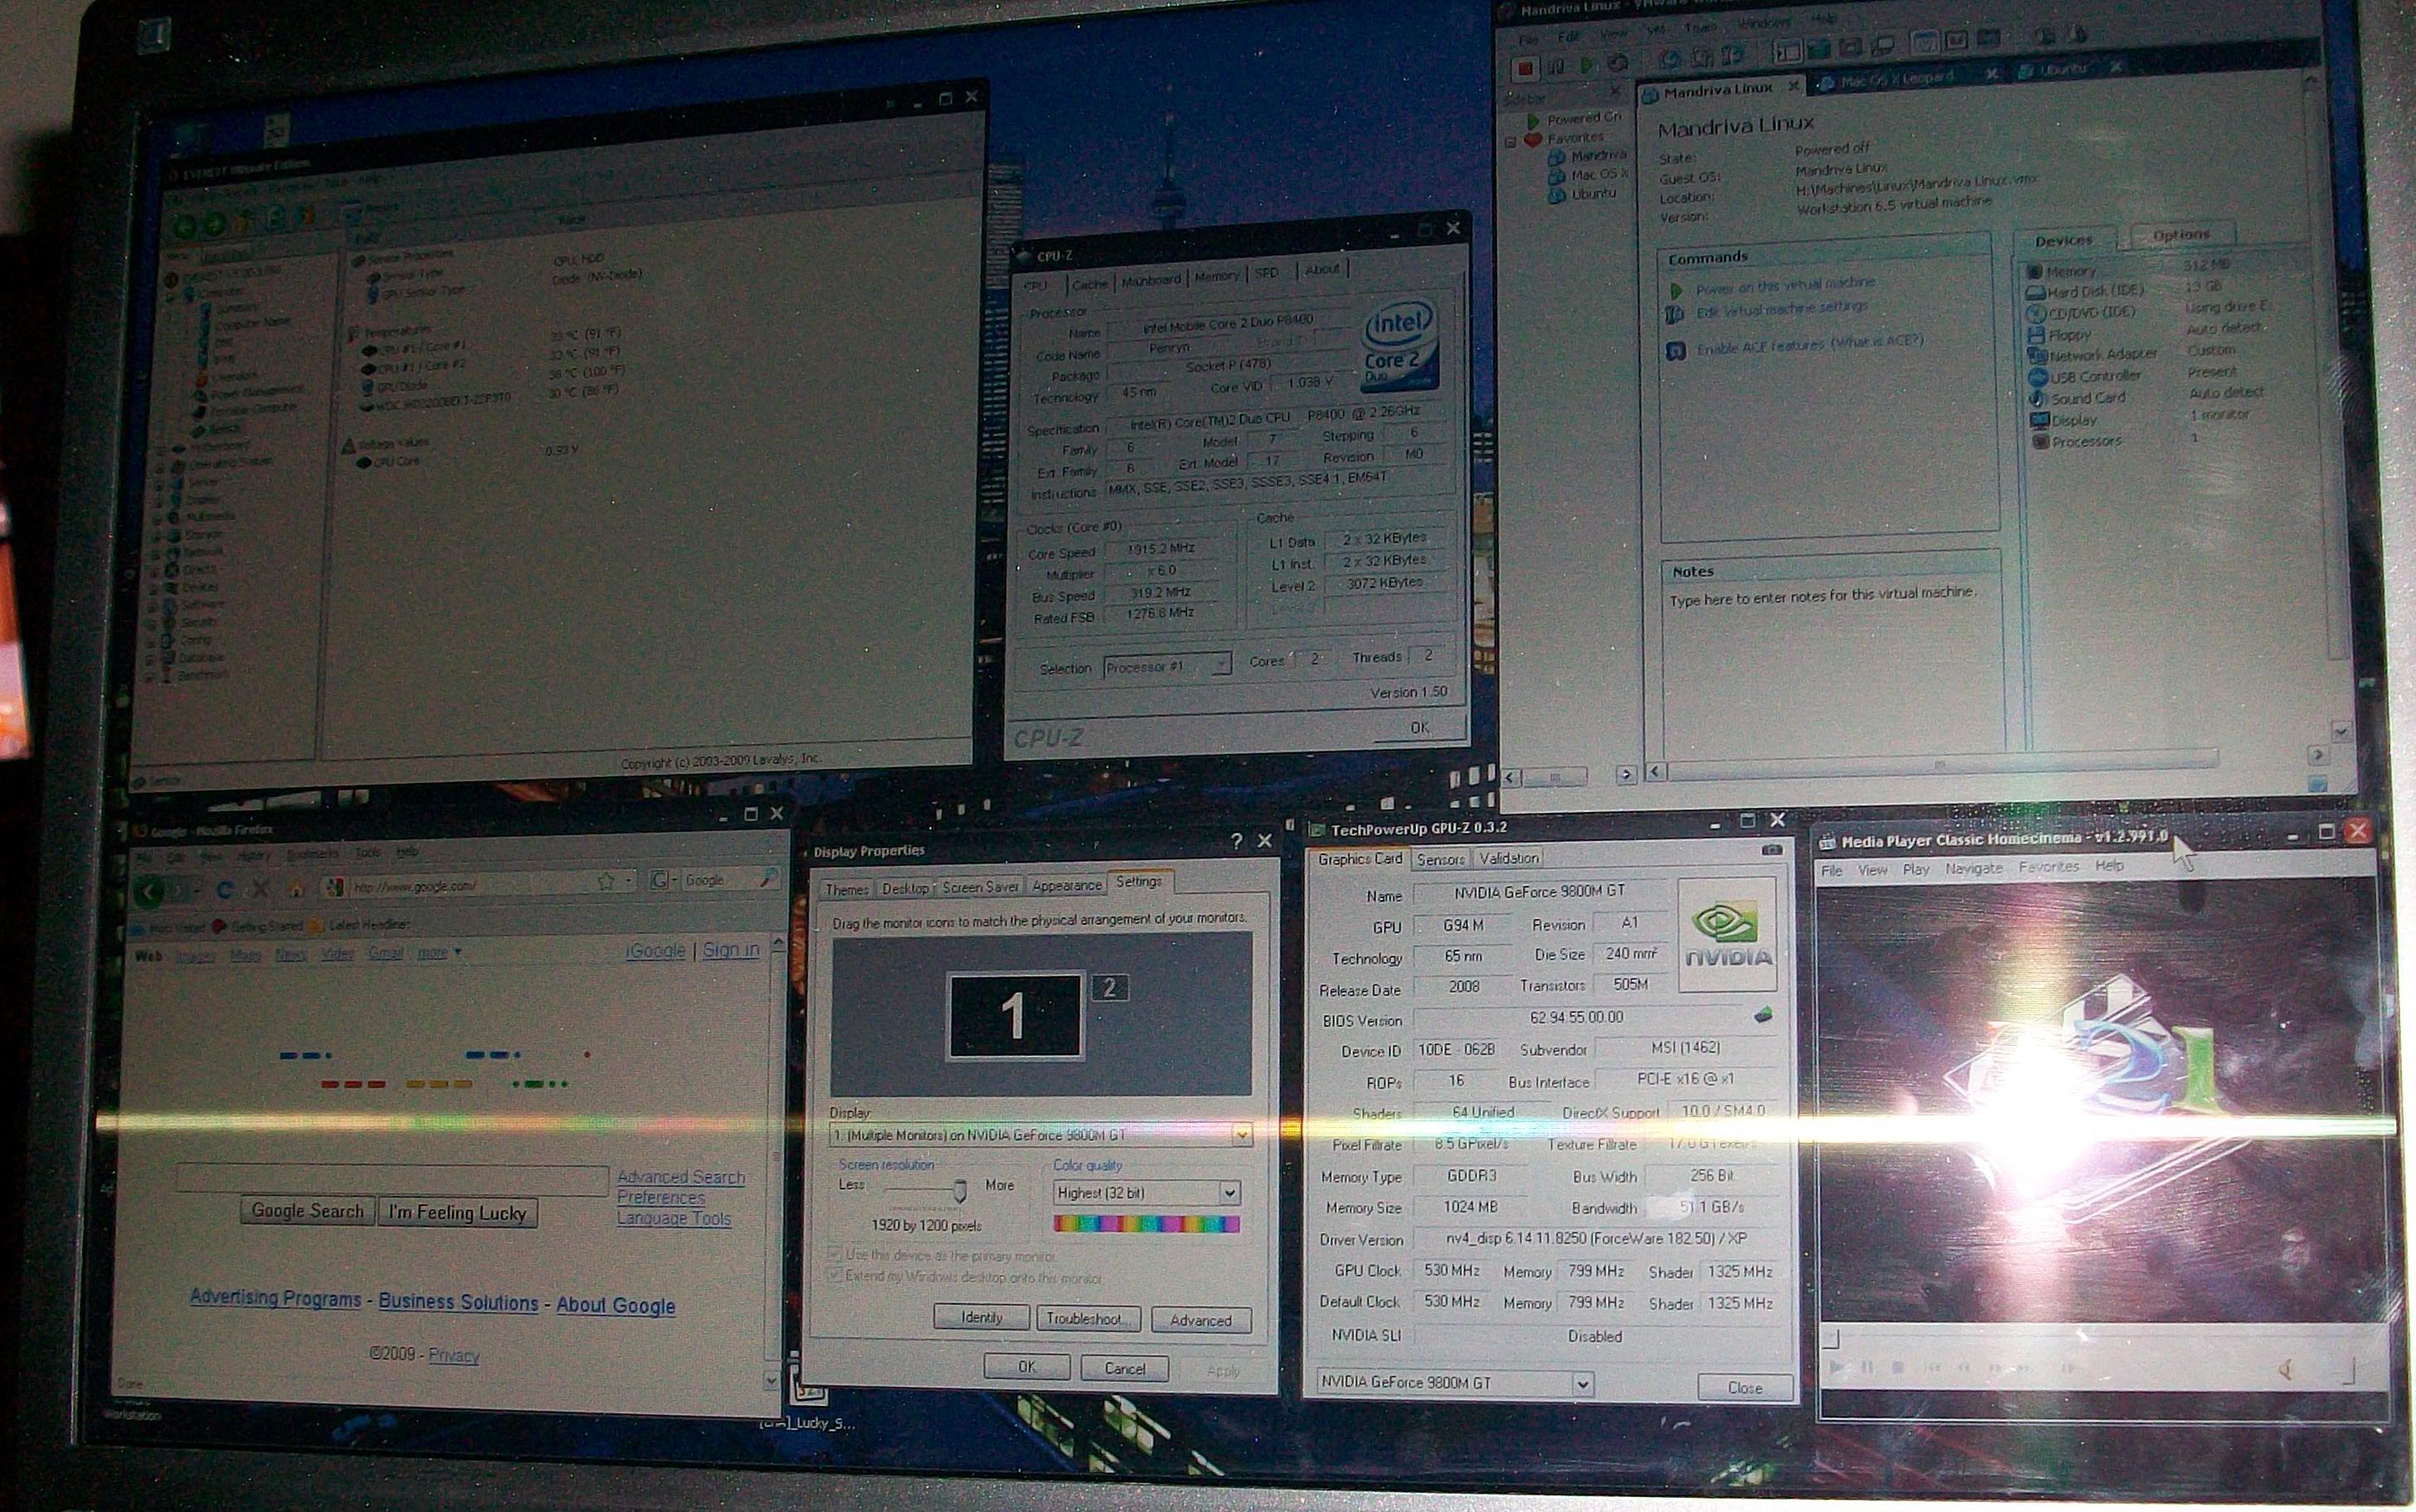Collapse the Favorites tree in VMware sidebar
Screen dimensions: 2416x1512
1510,142
